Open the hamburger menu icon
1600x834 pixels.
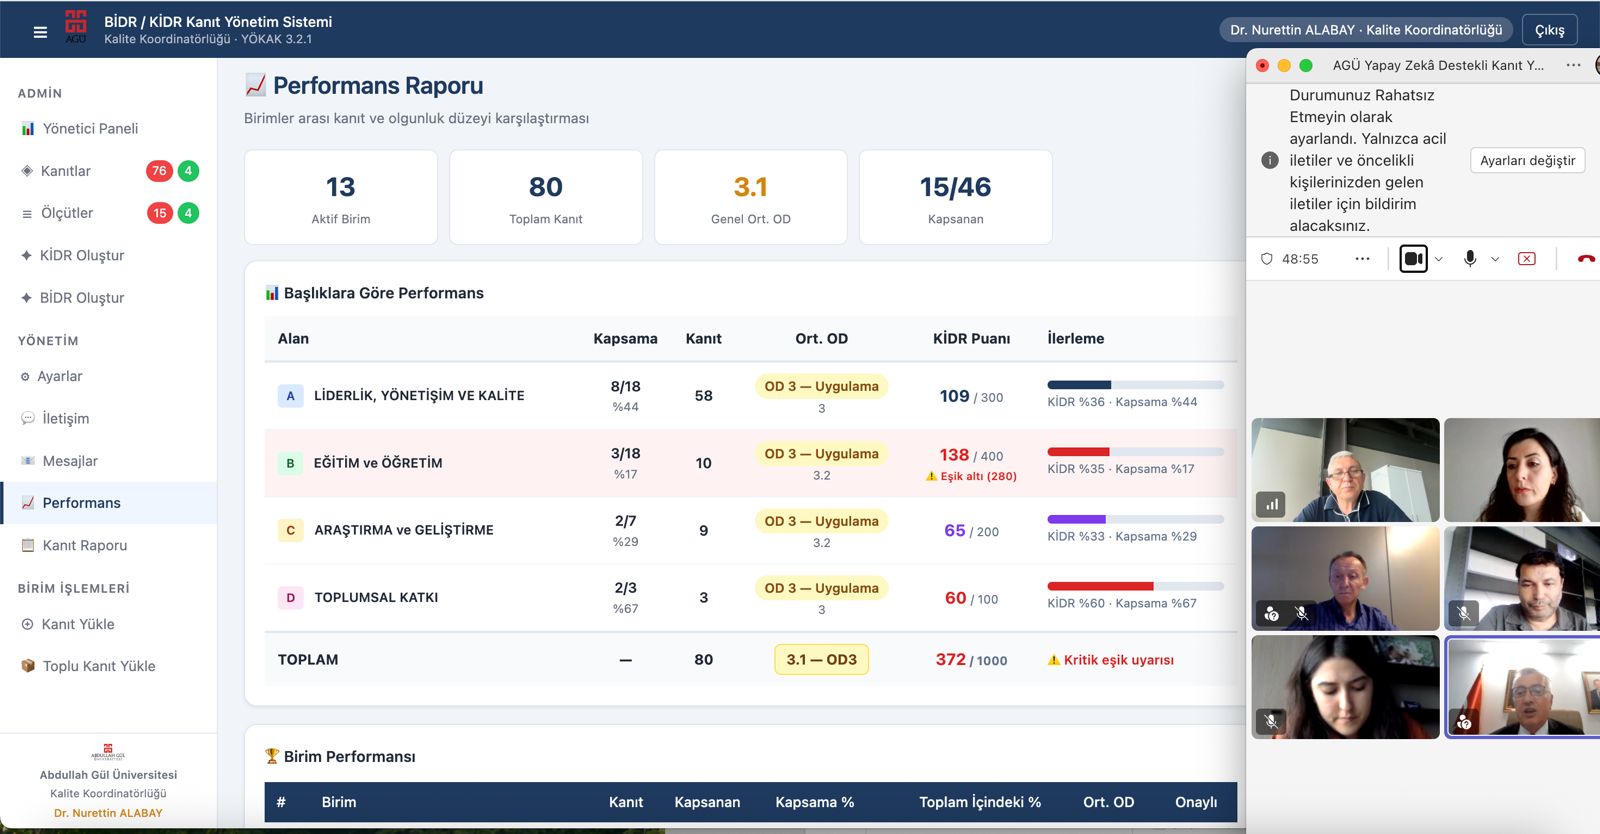click(40, 32)
